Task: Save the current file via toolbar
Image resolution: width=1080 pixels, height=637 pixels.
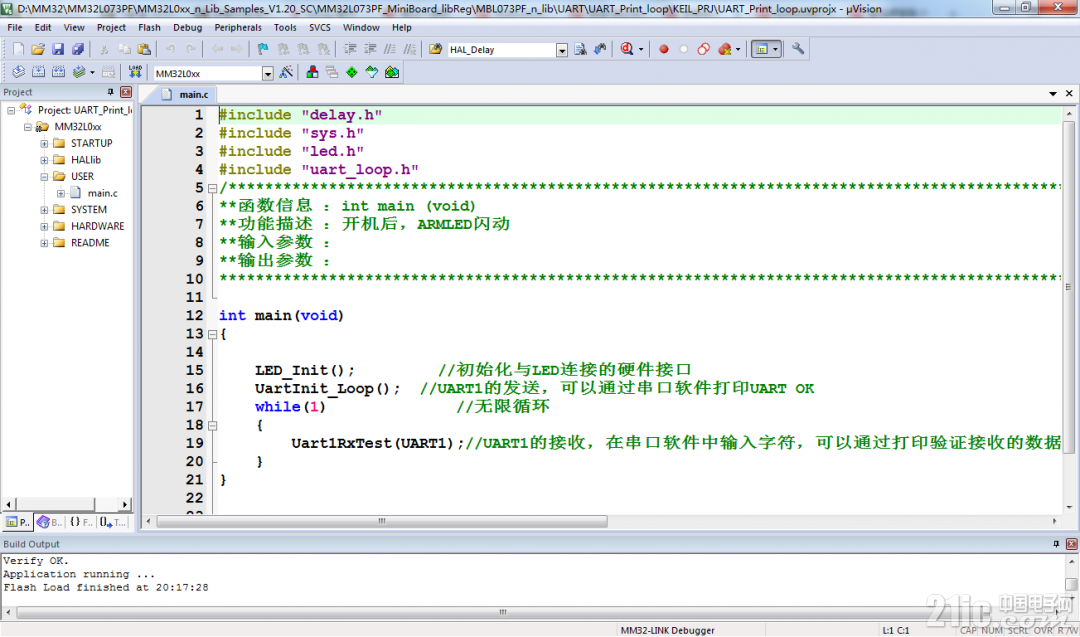Action: (58, 50)
